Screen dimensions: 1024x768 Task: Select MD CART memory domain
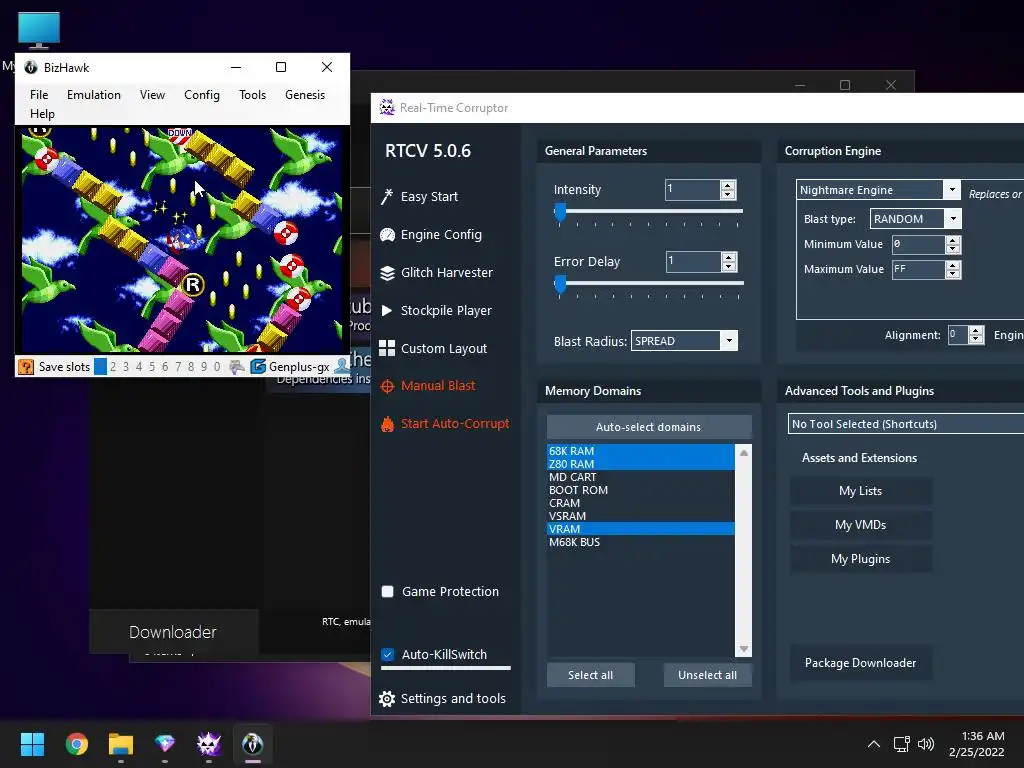(641, 477)
